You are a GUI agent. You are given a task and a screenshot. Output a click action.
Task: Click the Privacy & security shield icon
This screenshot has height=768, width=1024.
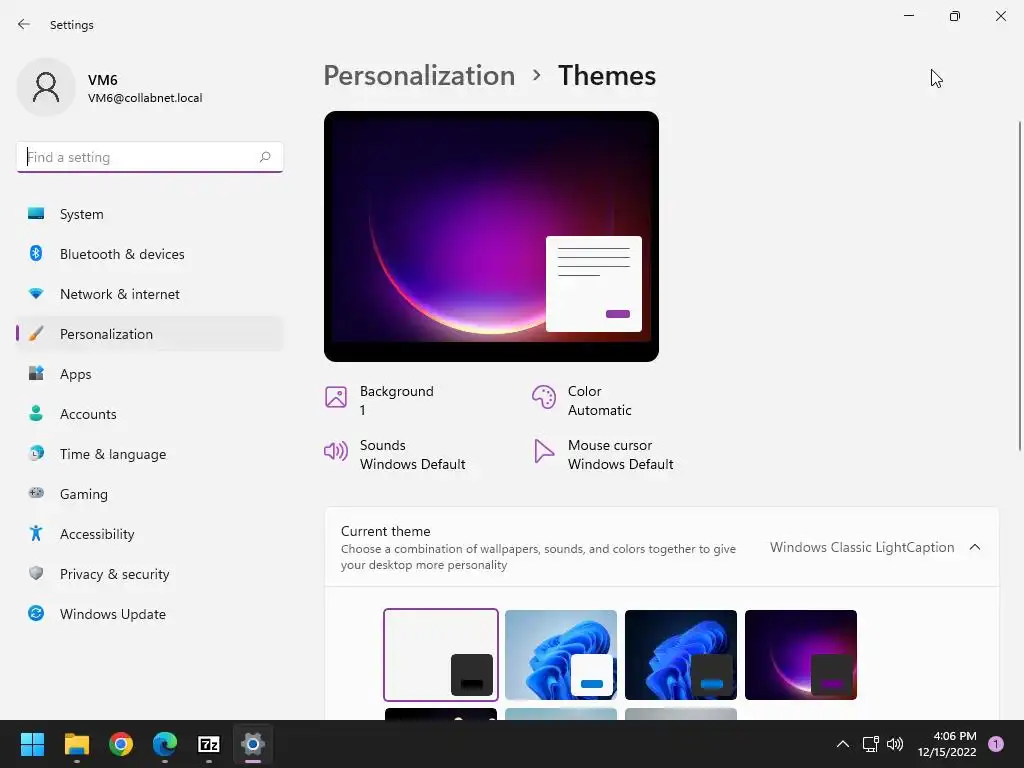coord(36,573)
